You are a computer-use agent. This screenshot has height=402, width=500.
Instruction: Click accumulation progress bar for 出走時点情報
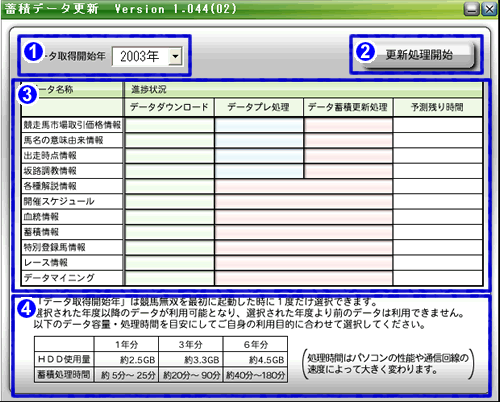pos(348,156)
